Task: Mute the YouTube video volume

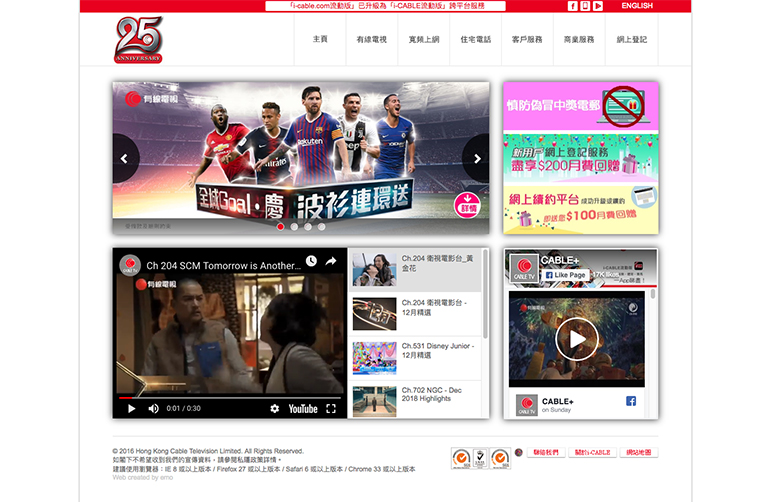Action: tap(154, 408)
